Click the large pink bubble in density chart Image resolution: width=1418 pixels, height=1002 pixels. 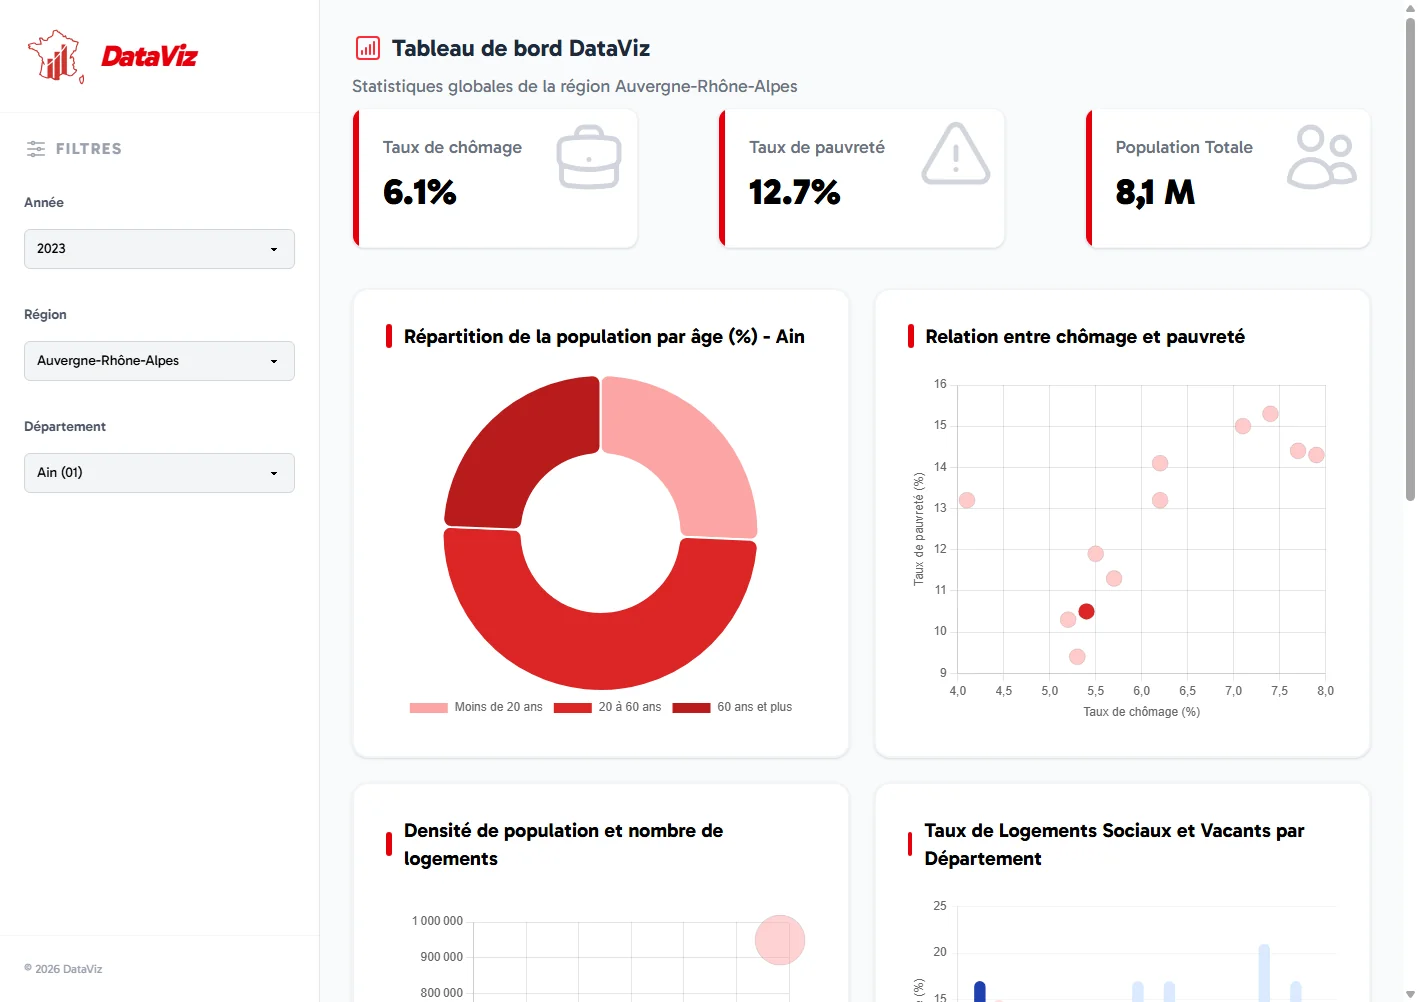pyautogui.click(x=780, y=940)
